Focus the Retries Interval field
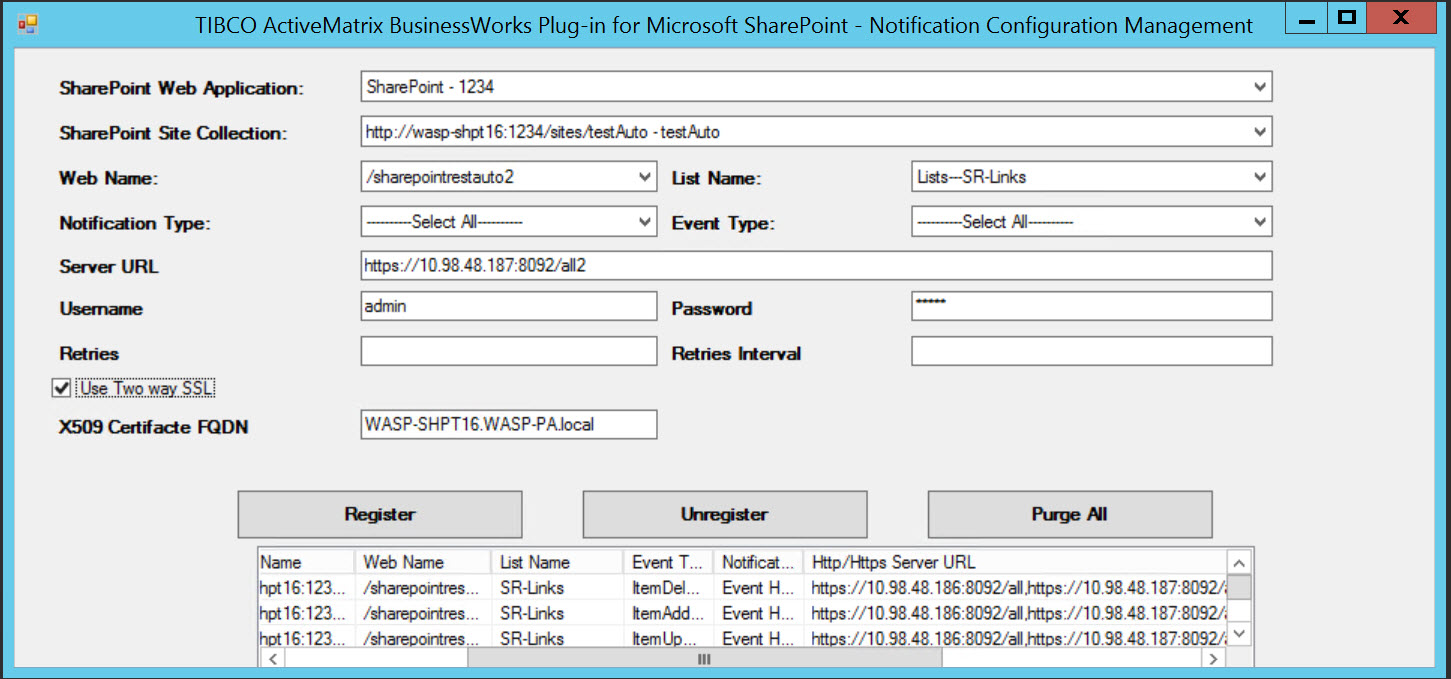The width and height of the screenshot is (1451, 679). click(1091, 352)
